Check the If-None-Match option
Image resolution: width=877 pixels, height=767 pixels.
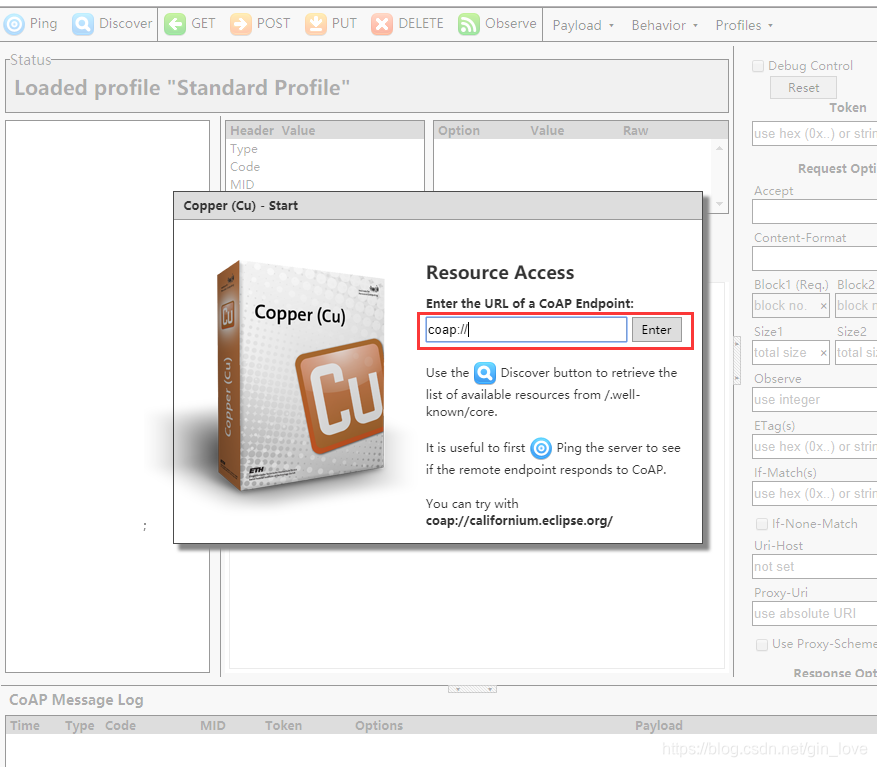761,524
